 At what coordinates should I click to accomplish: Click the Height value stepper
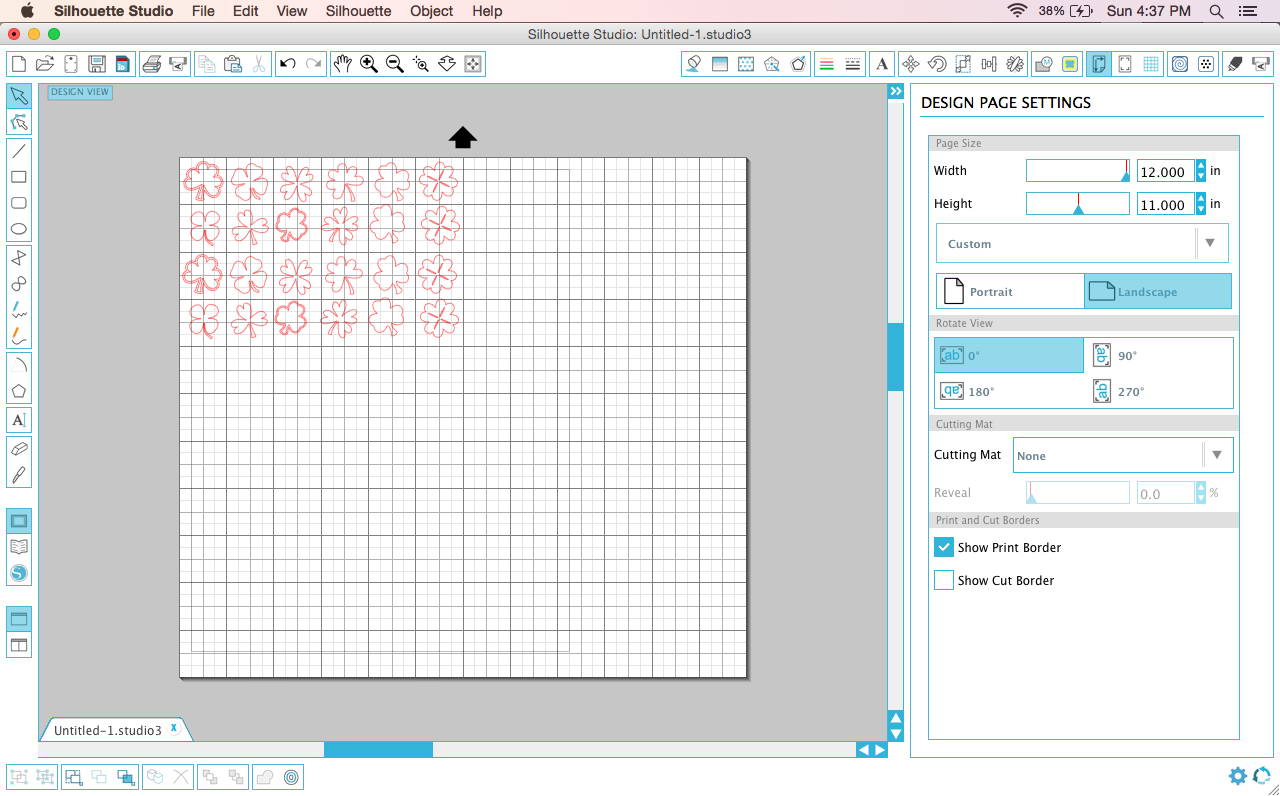coord(1201,204)
